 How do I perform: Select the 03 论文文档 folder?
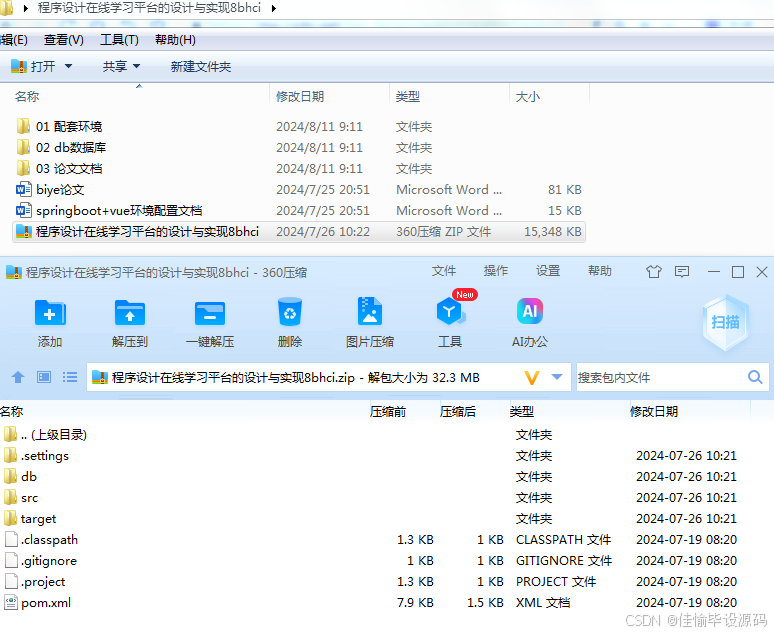point(59,168)
